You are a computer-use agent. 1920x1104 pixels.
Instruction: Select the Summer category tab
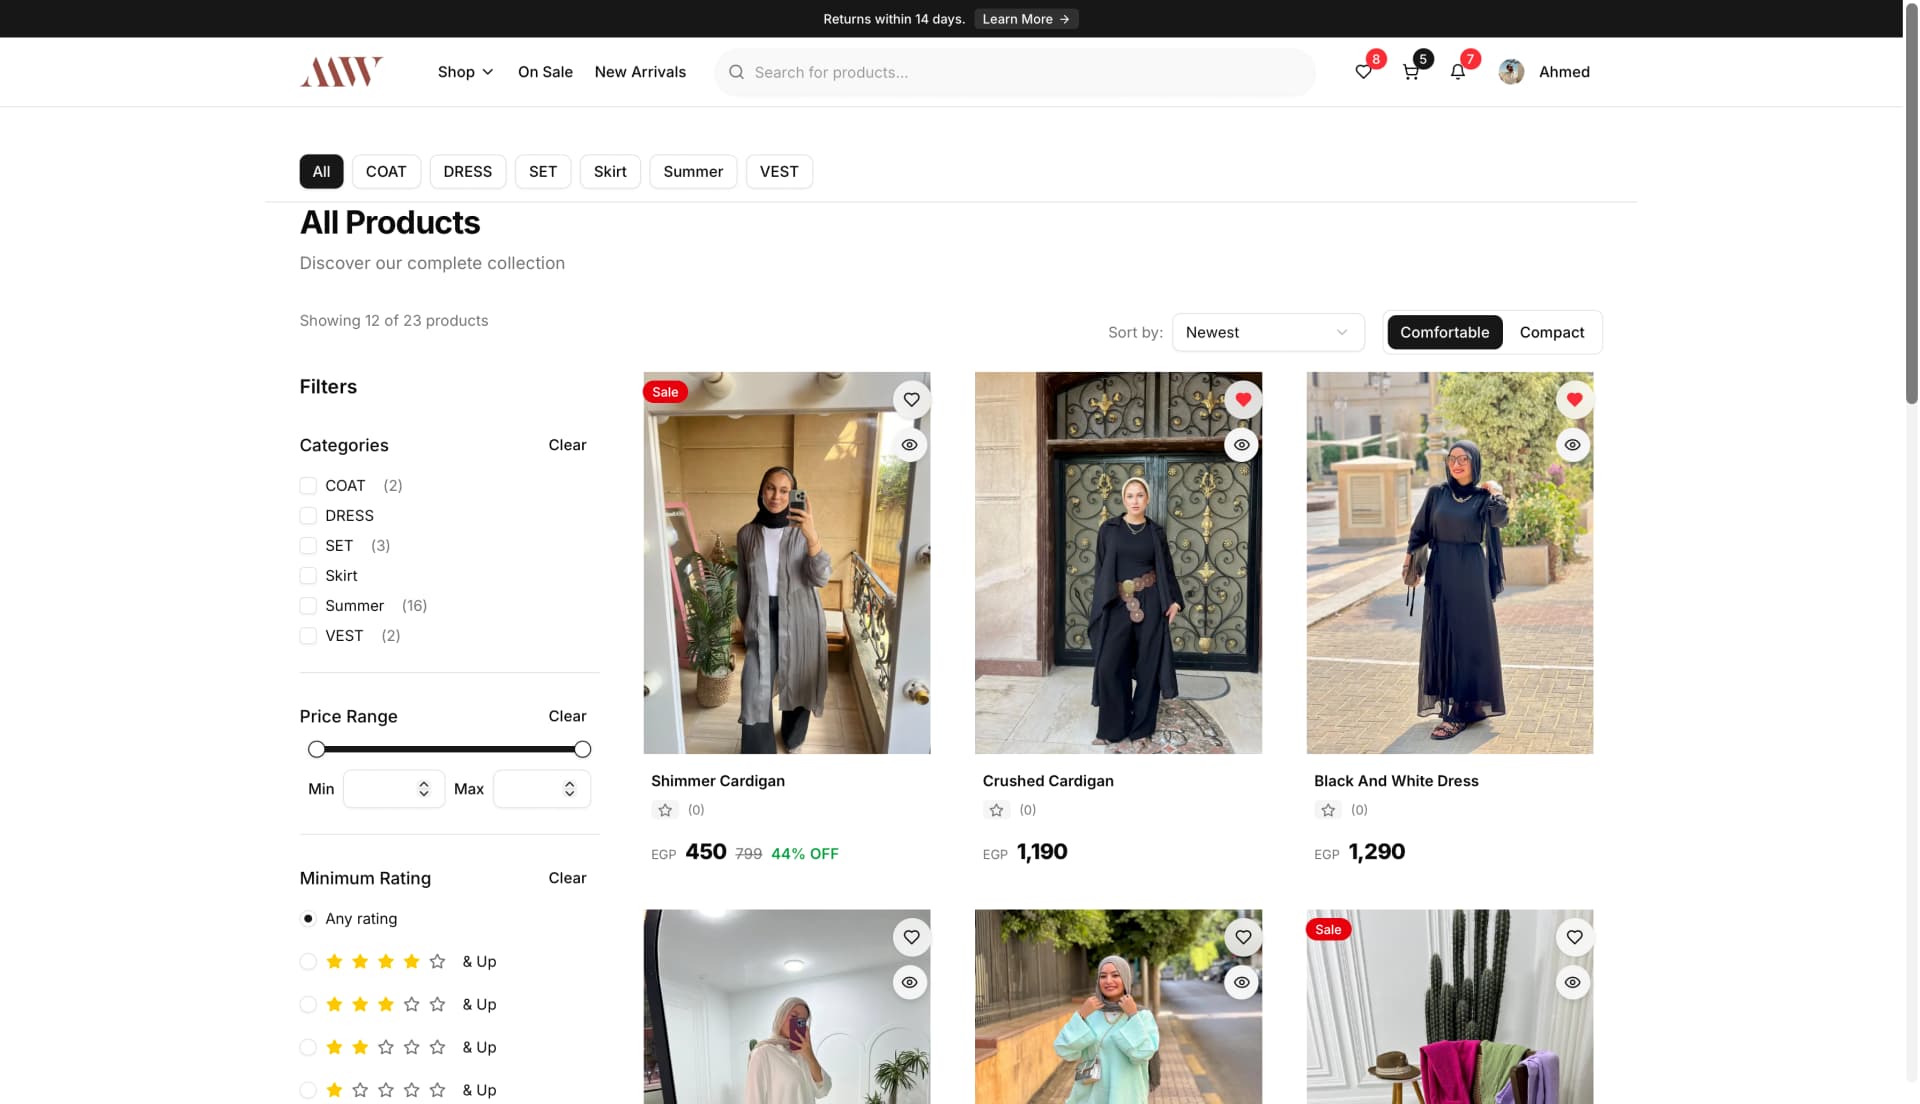click(x=693, y=172)
